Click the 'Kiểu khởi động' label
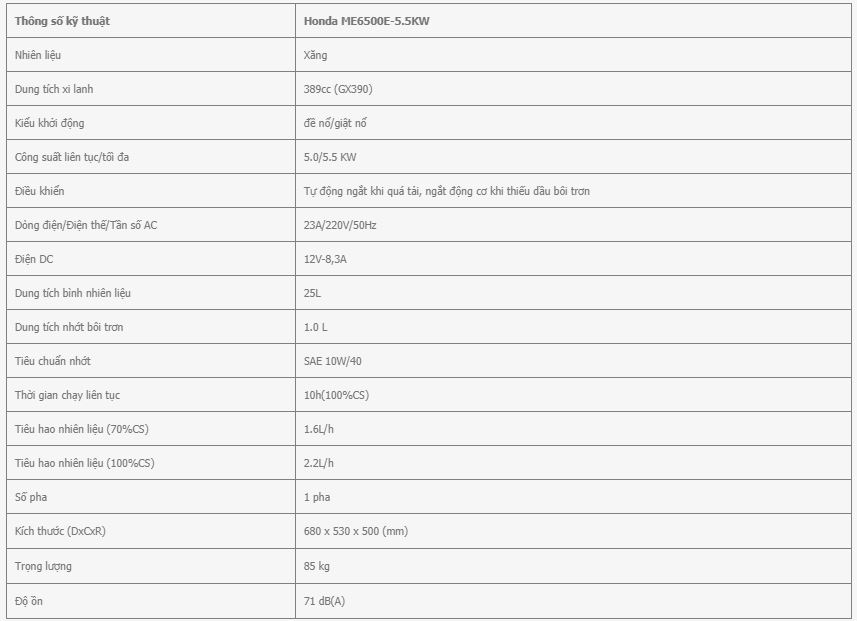This screenshot has height=621, width=857. tap(49, 122)
